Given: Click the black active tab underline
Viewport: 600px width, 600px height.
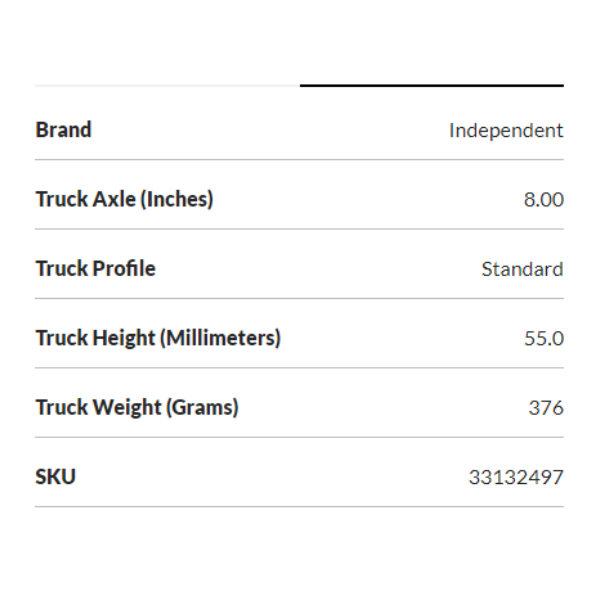Looking at the screenshot, I should (x=431, y=86).
